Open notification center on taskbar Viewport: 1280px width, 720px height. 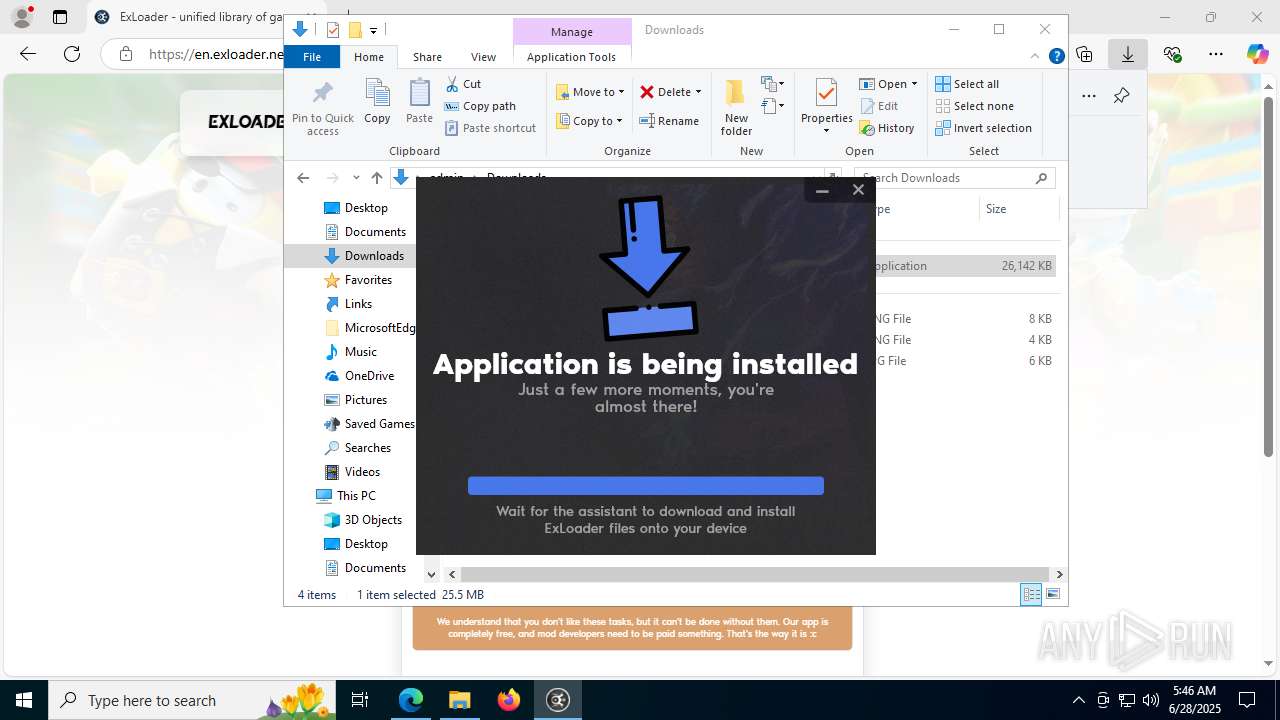point(1247,700)
